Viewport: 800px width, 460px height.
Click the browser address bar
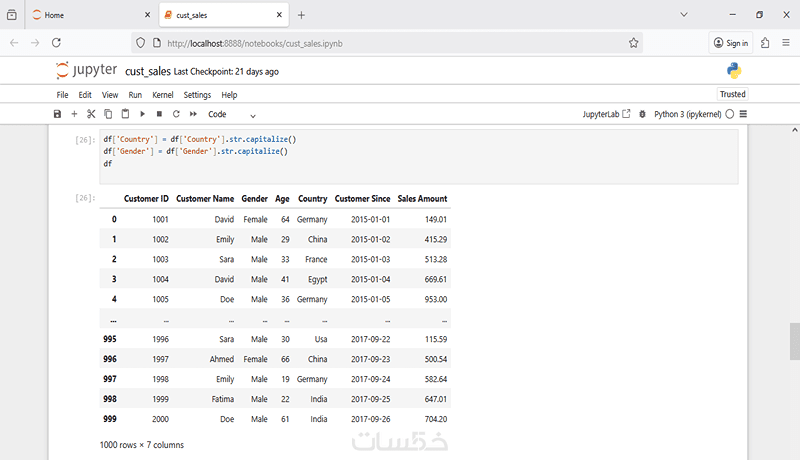click(390, 43)
